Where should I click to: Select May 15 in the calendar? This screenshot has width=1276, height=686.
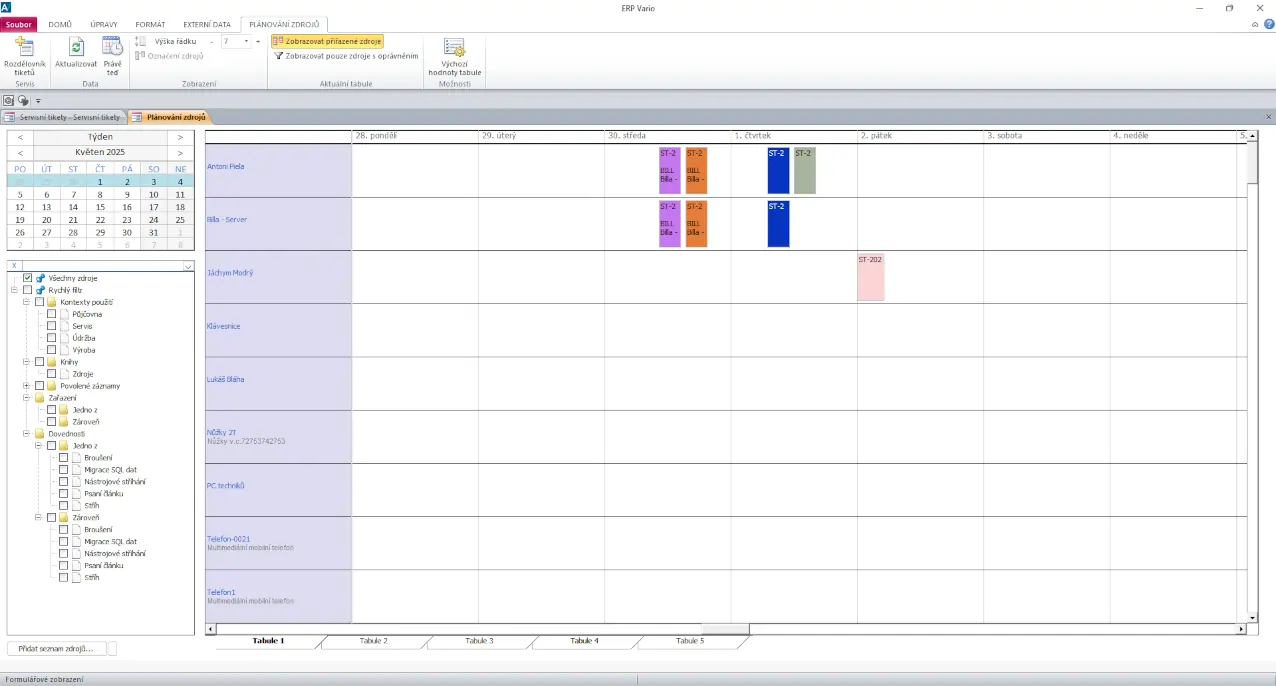click(x=100, y=207)
